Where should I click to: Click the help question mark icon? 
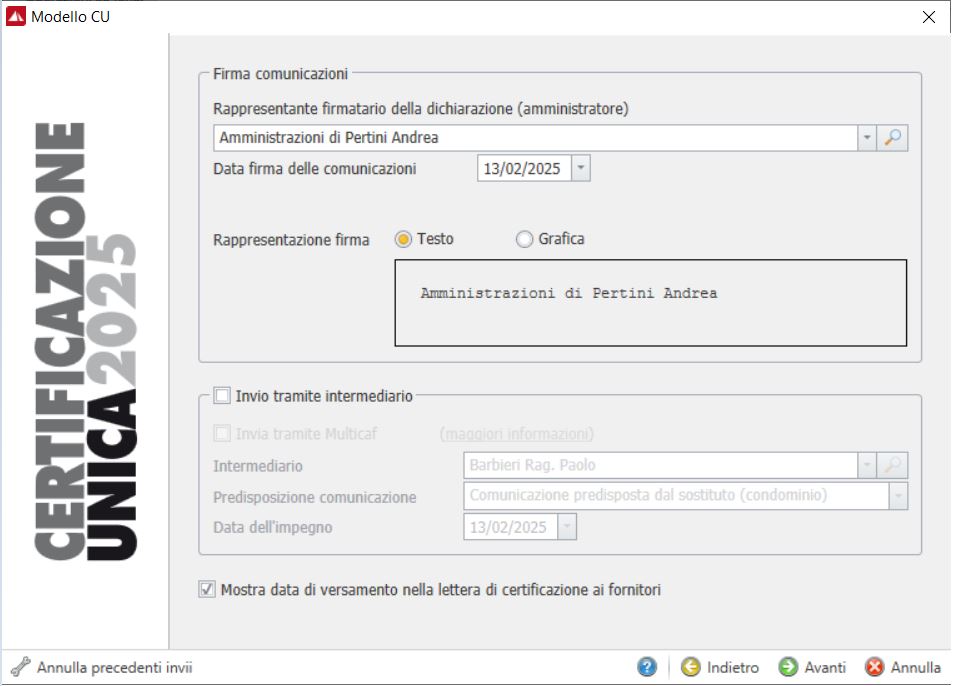tap(647, 667)
